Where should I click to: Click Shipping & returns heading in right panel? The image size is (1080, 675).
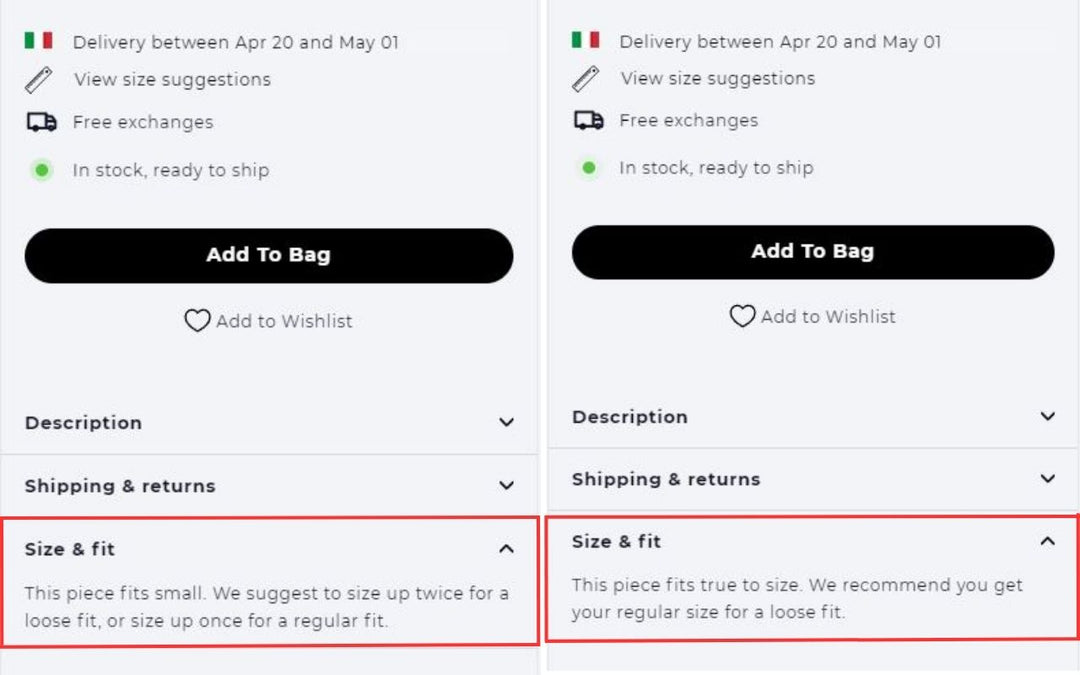pyautogui.click(x=665, y=479)
